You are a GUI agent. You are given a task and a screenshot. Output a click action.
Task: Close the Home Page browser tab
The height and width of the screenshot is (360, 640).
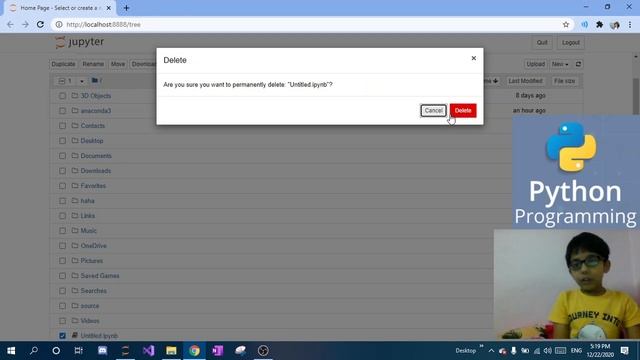click(x=109, y=8)
